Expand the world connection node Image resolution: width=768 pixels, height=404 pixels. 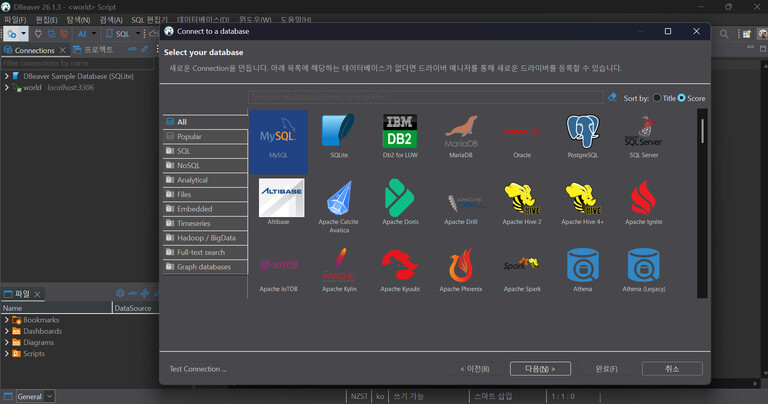(6, 87)
